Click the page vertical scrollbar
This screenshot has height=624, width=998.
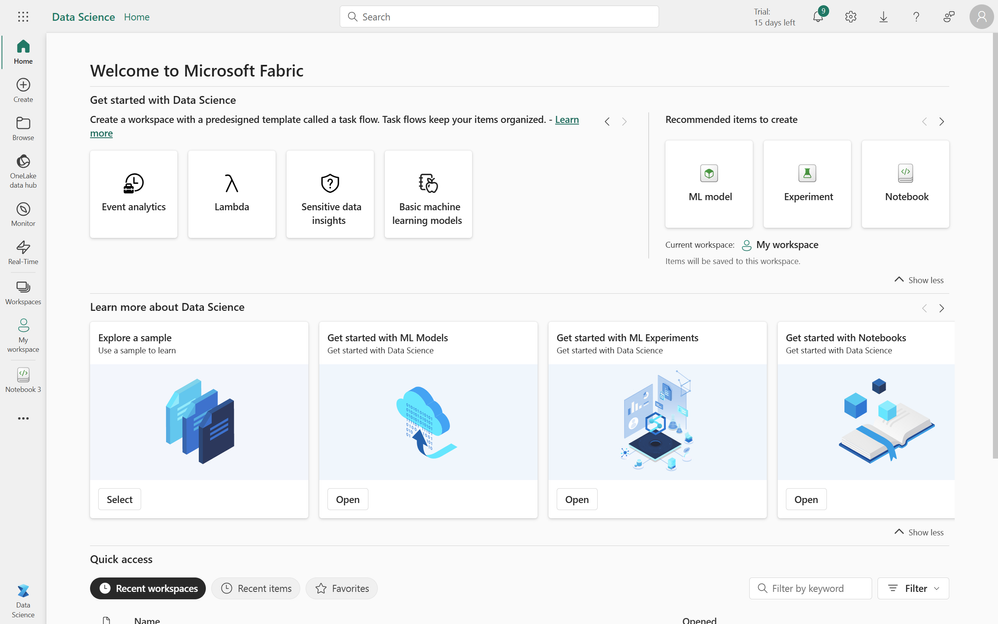click(x=995, y=245)
